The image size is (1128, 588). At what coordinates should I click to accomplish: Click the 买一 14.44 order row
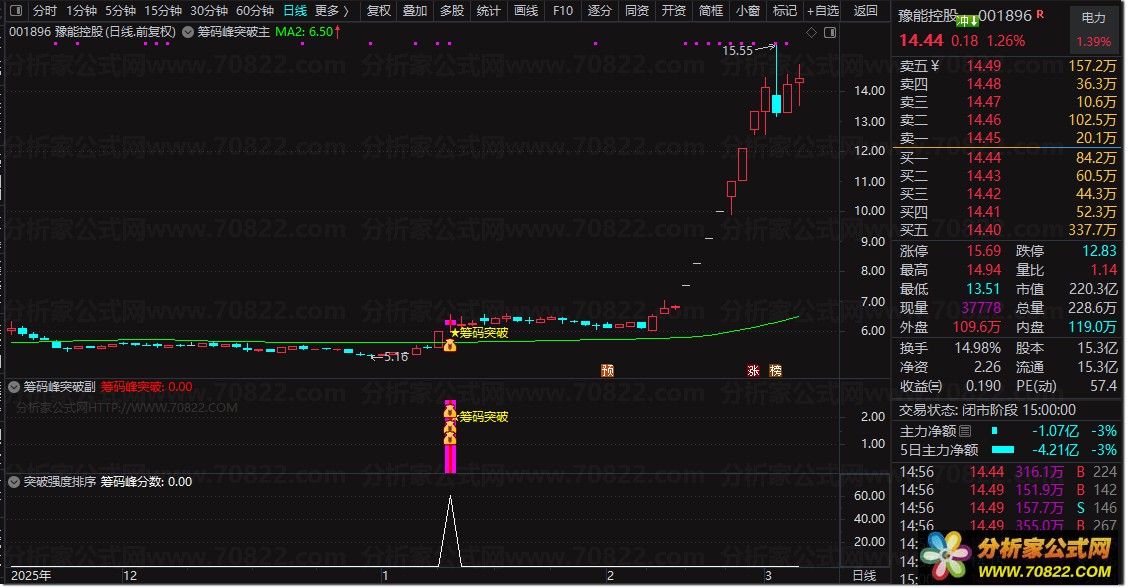tap(1008, 158)
